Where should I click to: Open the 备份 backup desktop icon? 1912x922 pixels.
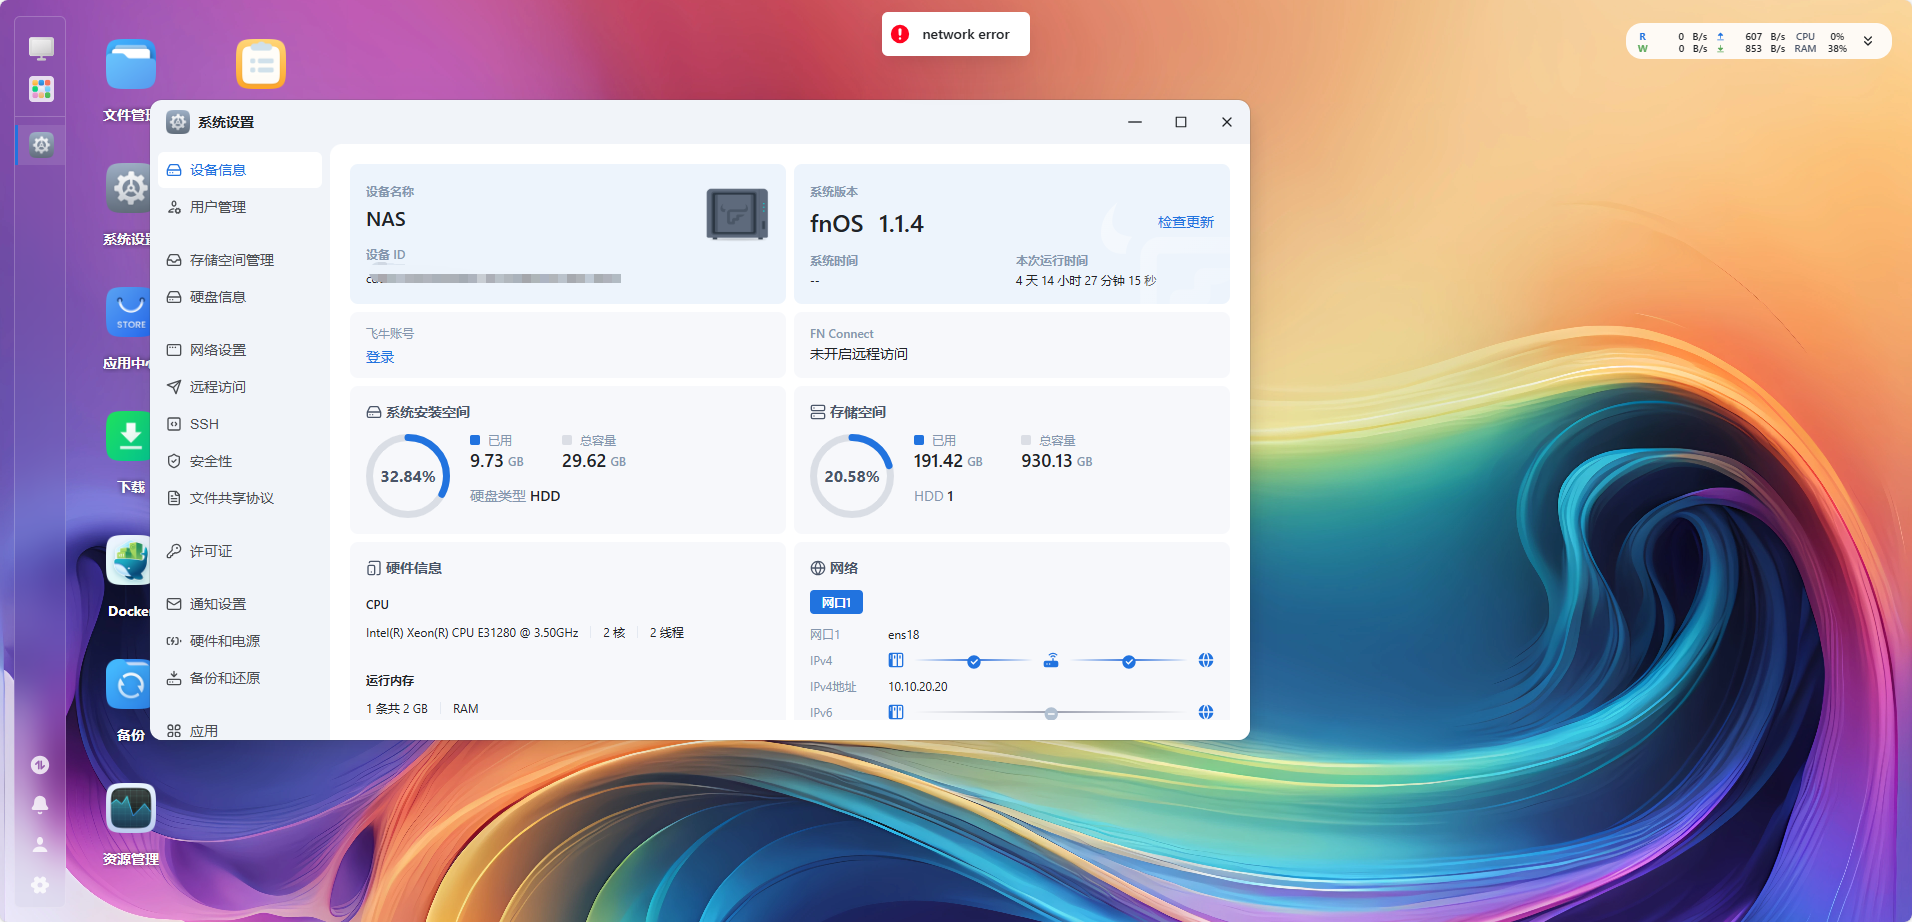(130, 684)
